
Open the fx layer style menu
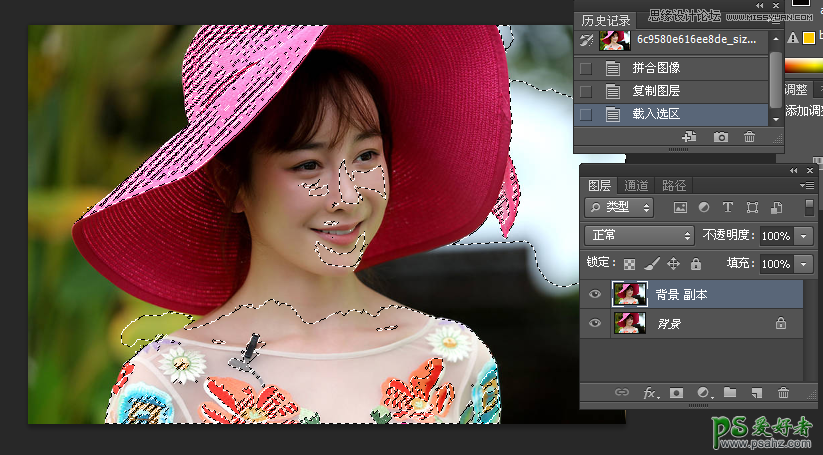click(x=649, y=393)
